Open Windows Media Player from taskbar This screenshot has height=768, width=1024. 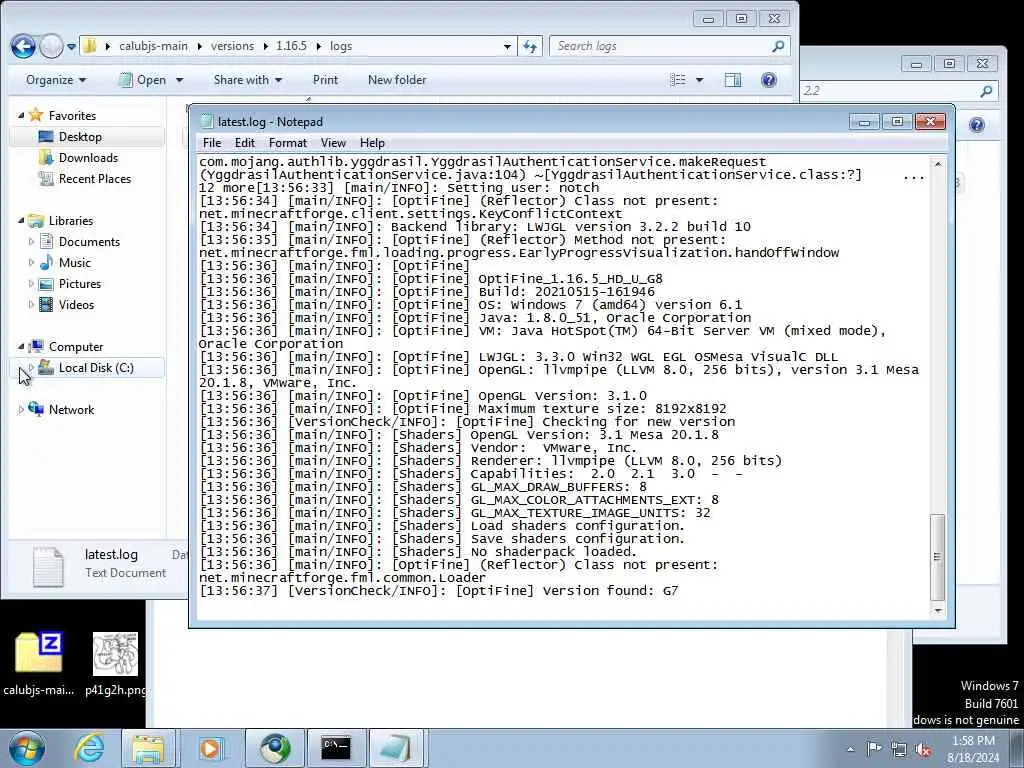pyautogui.click(x=210, y=748)
